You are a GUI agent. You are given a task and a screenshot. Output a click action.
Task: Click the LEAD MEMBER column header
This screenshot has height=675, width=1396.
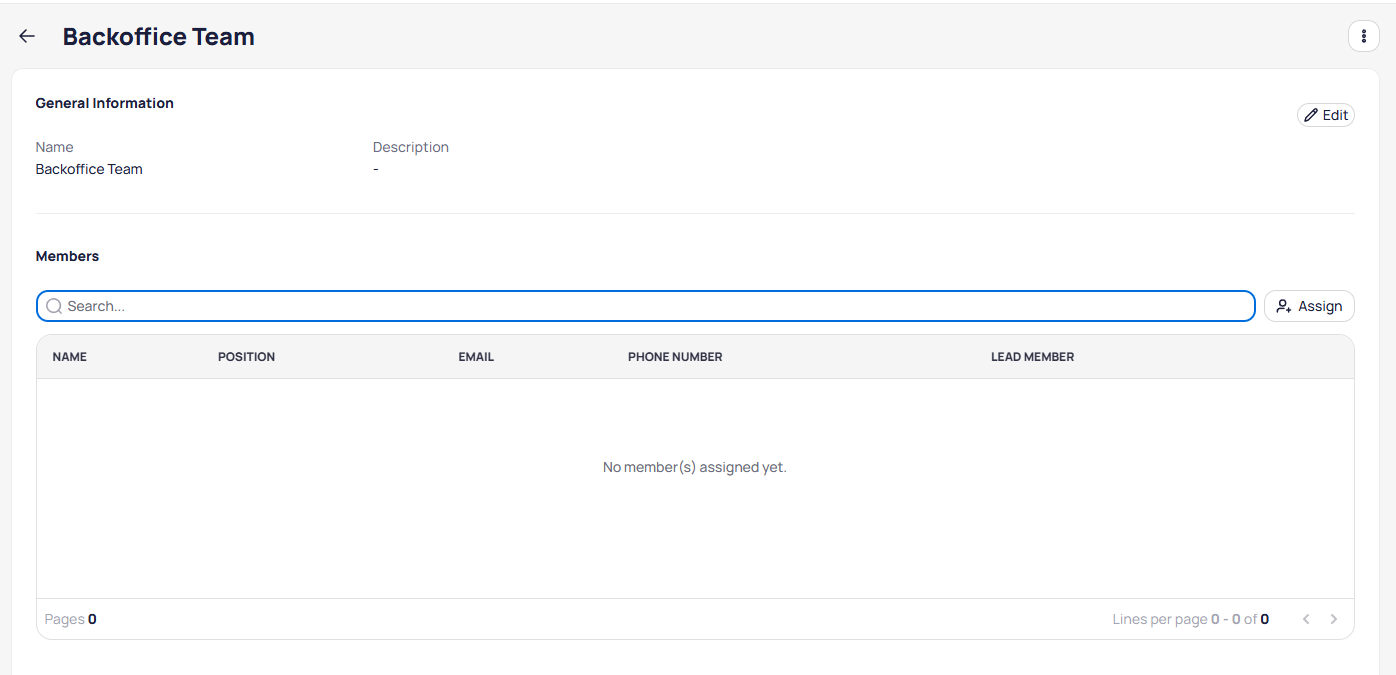click(1032, 357)
